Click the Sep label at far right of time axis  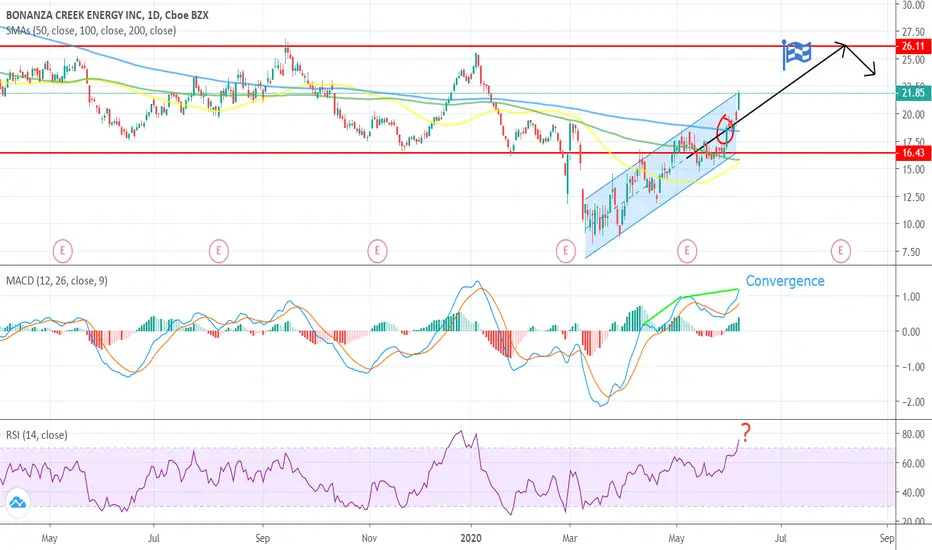pyautogui.click(x=887, y=538)
